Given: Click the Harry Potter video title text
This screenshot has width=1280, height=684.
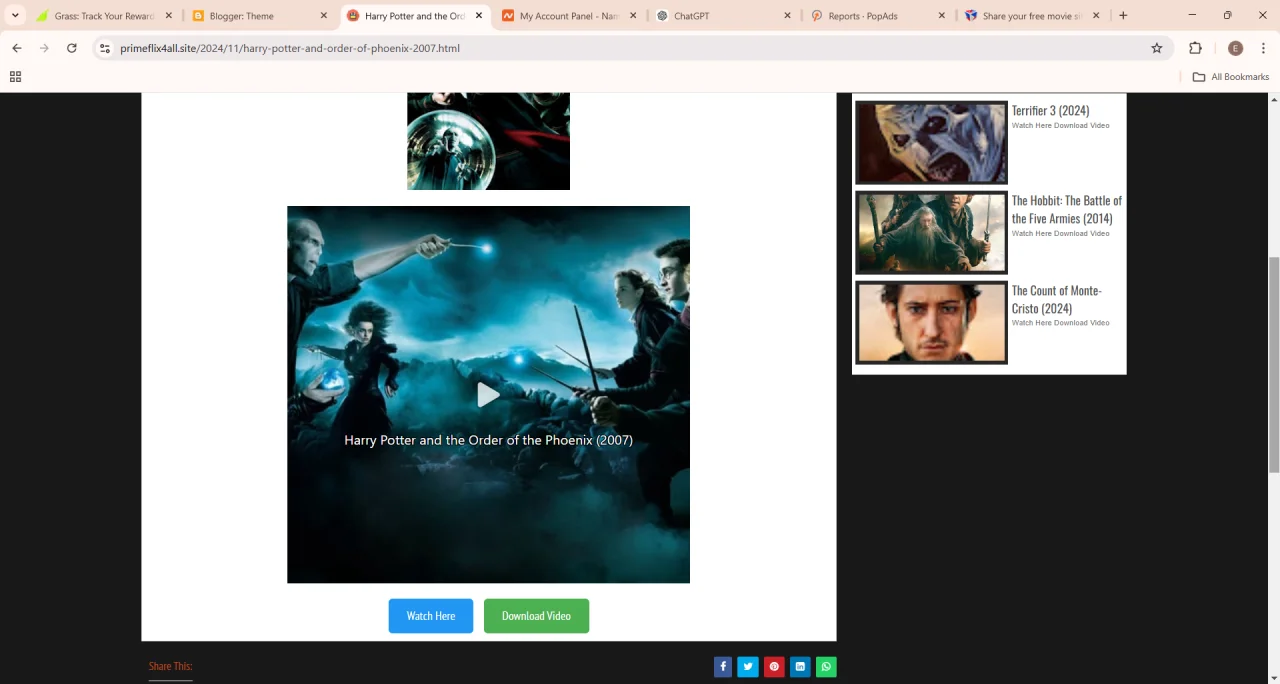Looking at the screenshot, I should 488,440.
